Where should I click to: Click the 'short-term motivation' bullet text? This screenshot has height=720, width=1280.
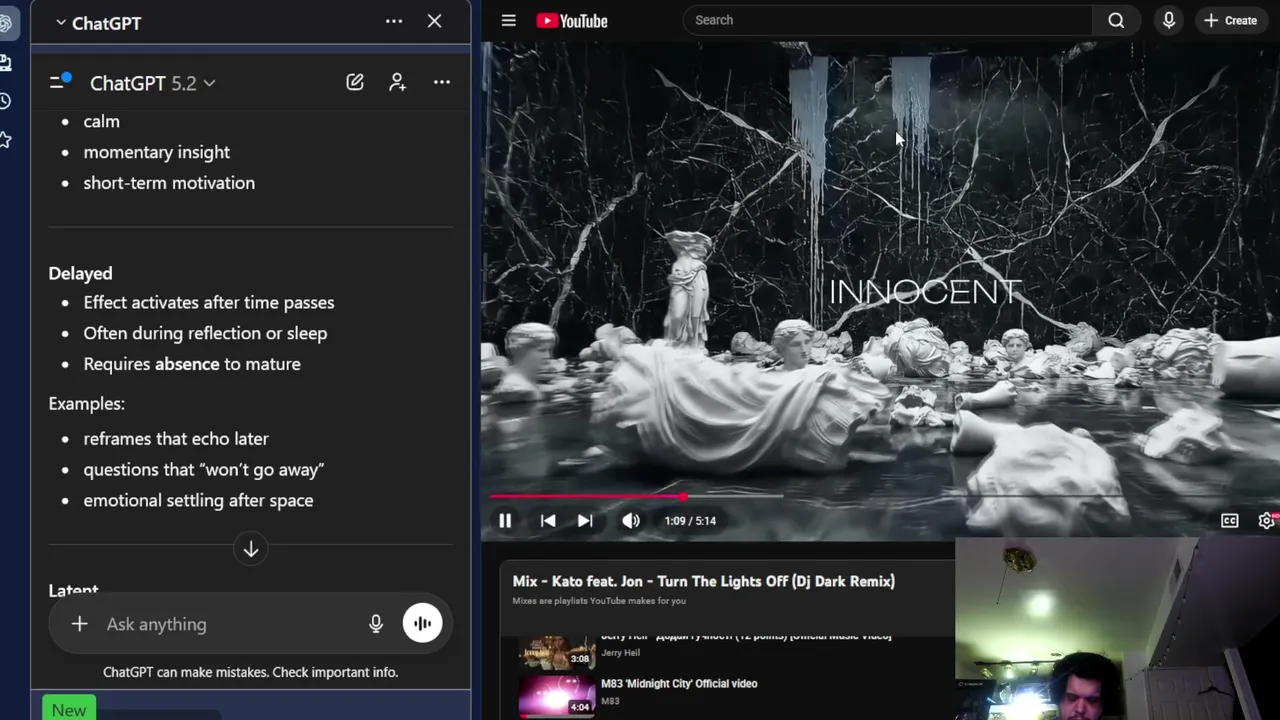tap(169, 183)
